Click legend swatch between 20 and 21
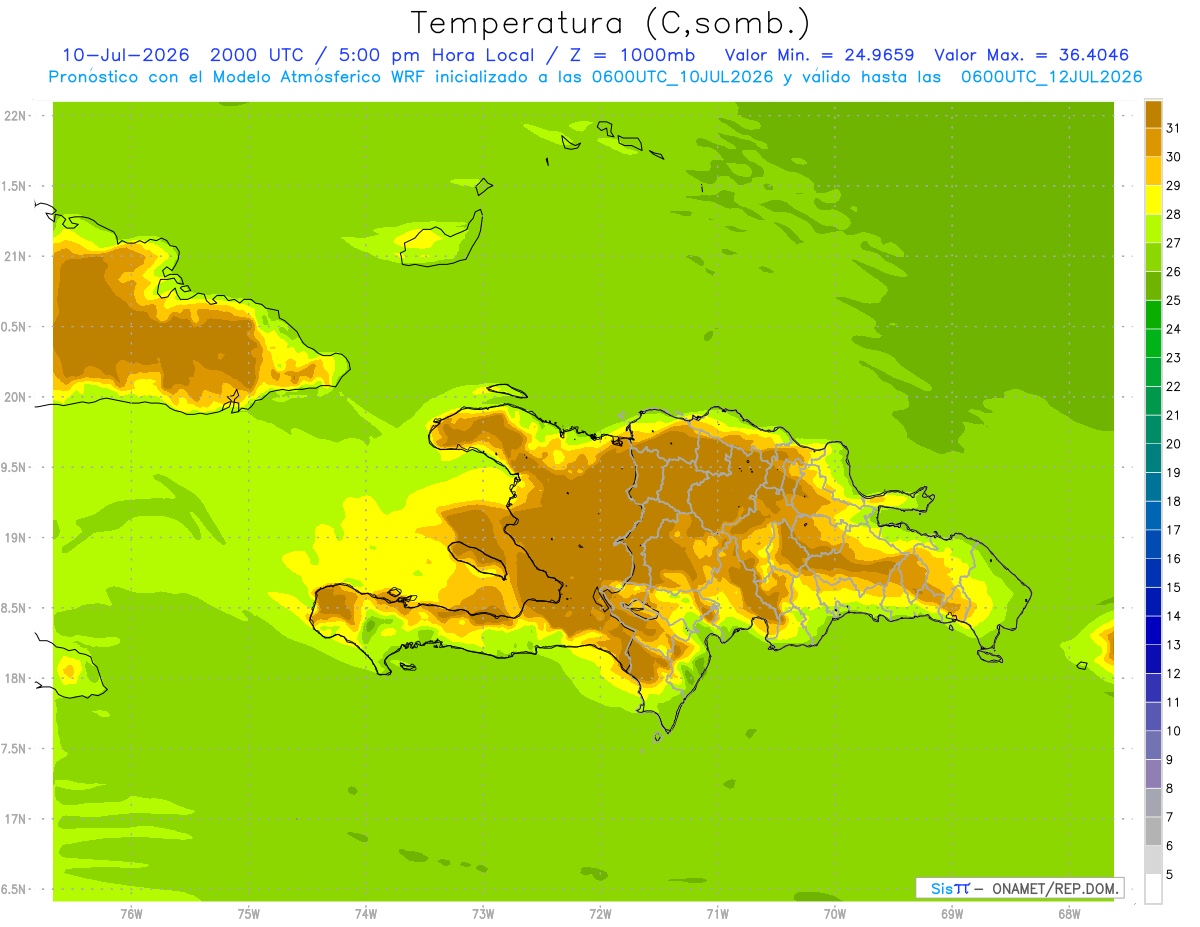The image size is (1200, 927). (x=1153, y=429)
